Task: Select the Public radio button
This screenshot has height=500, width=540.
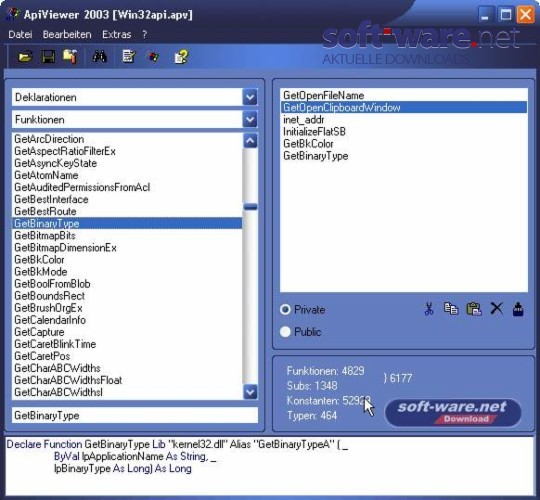Action: pos(285,332)
